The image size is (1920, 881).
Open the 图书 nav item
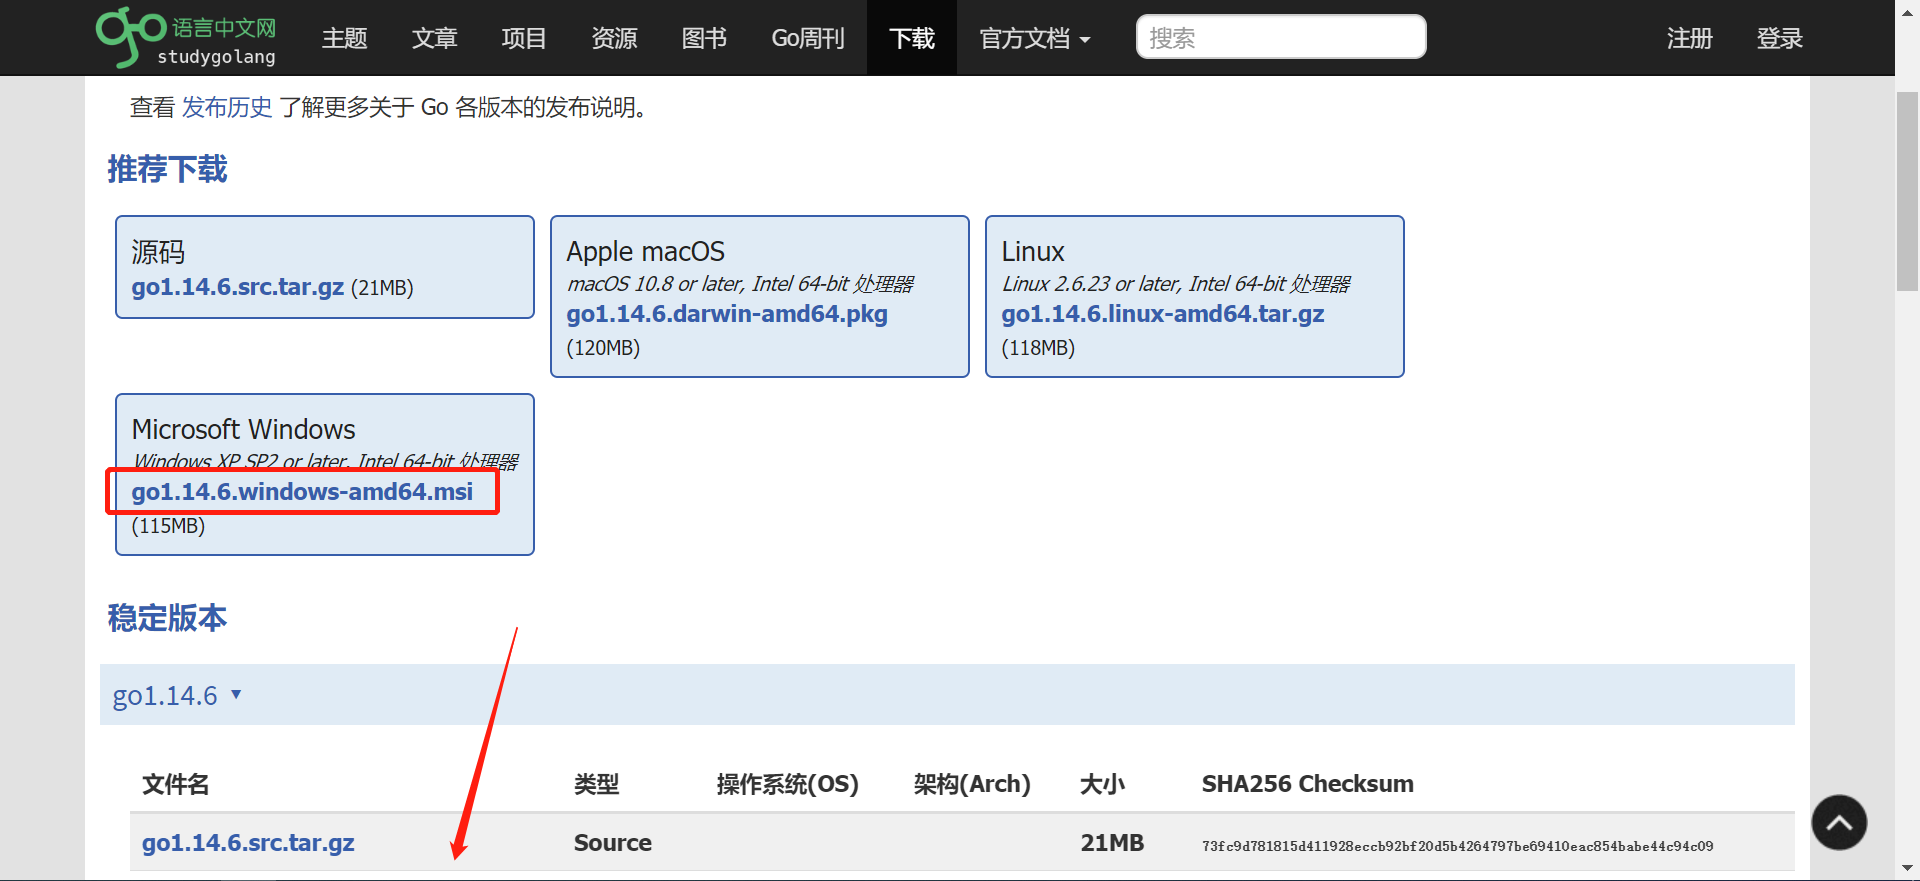tap(704, 38)
